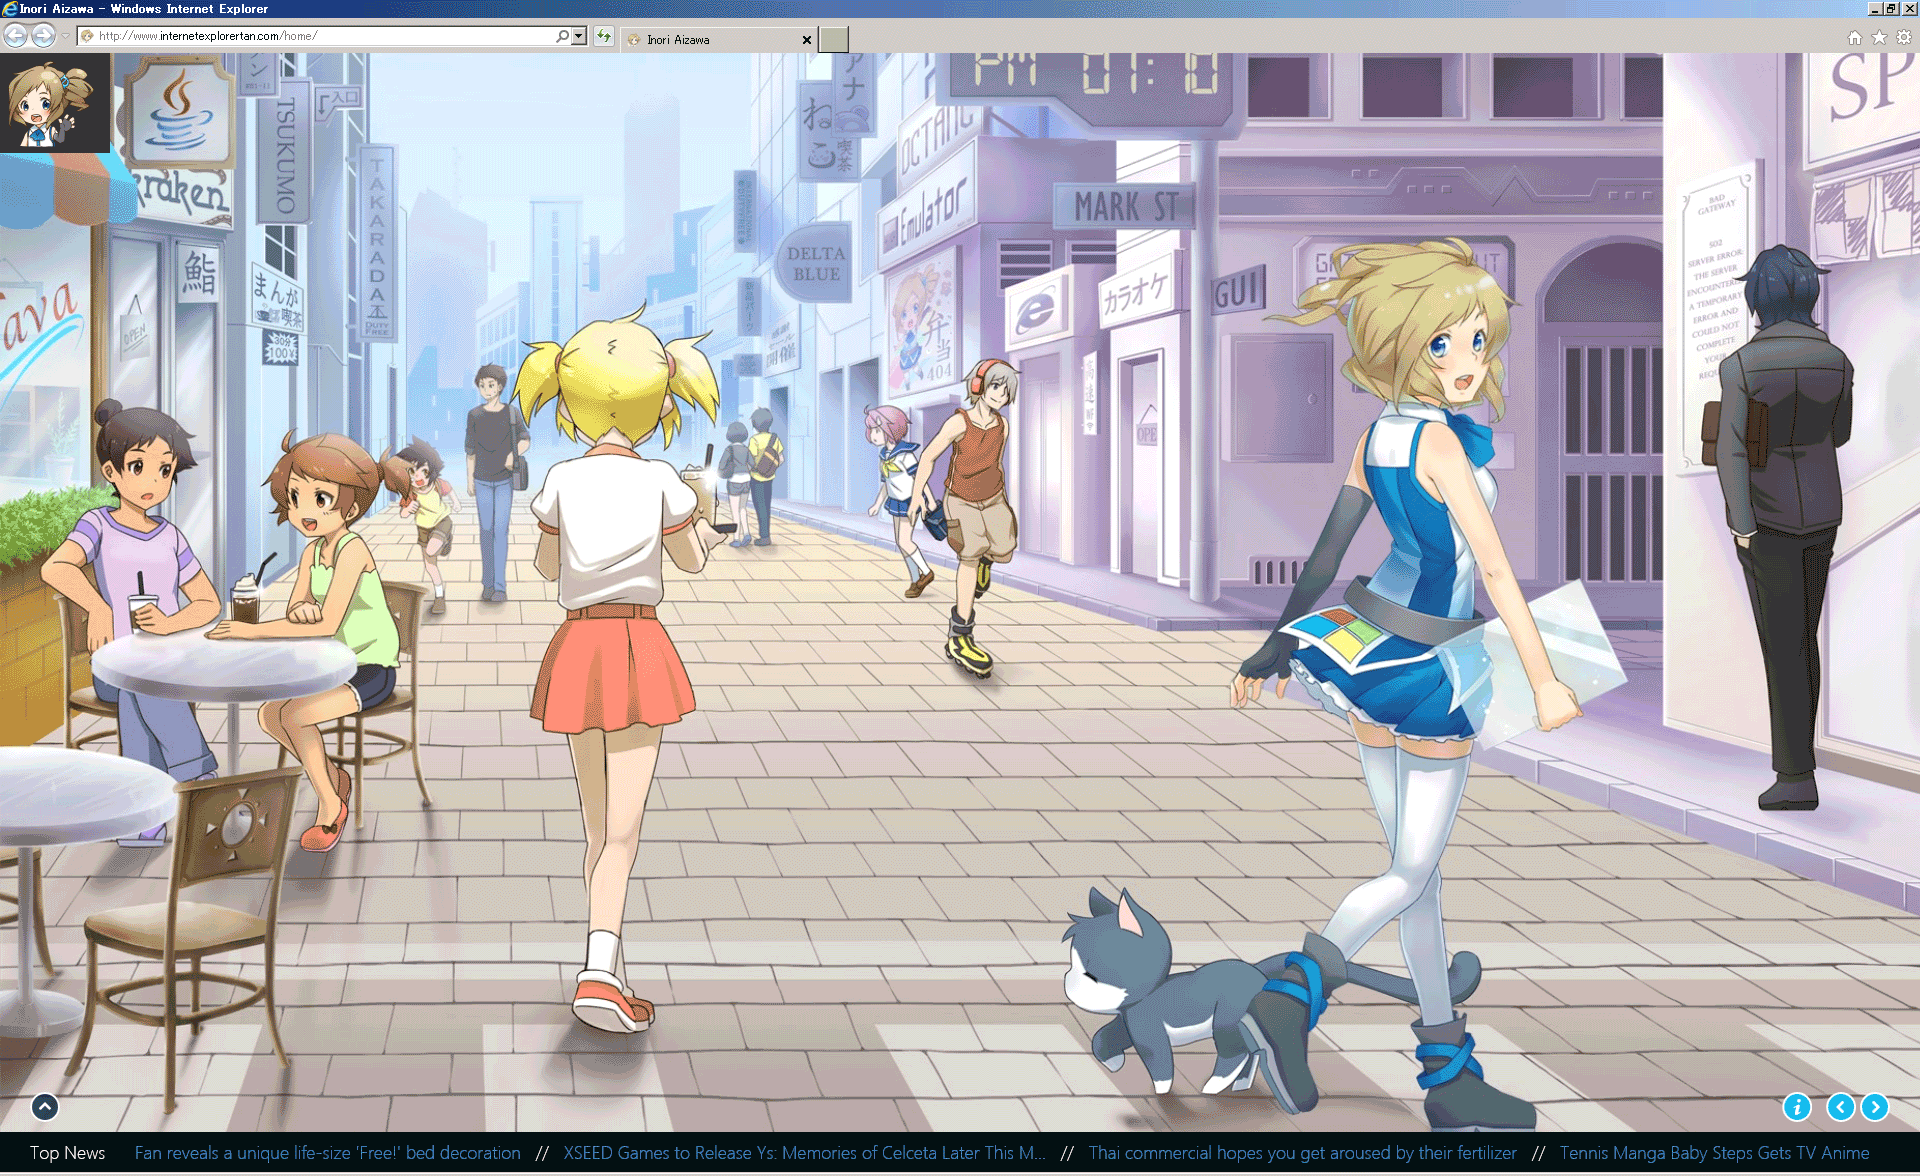Click the Internet Explorer logo in title bar
1920x1176 pixels.
[9, 9]
